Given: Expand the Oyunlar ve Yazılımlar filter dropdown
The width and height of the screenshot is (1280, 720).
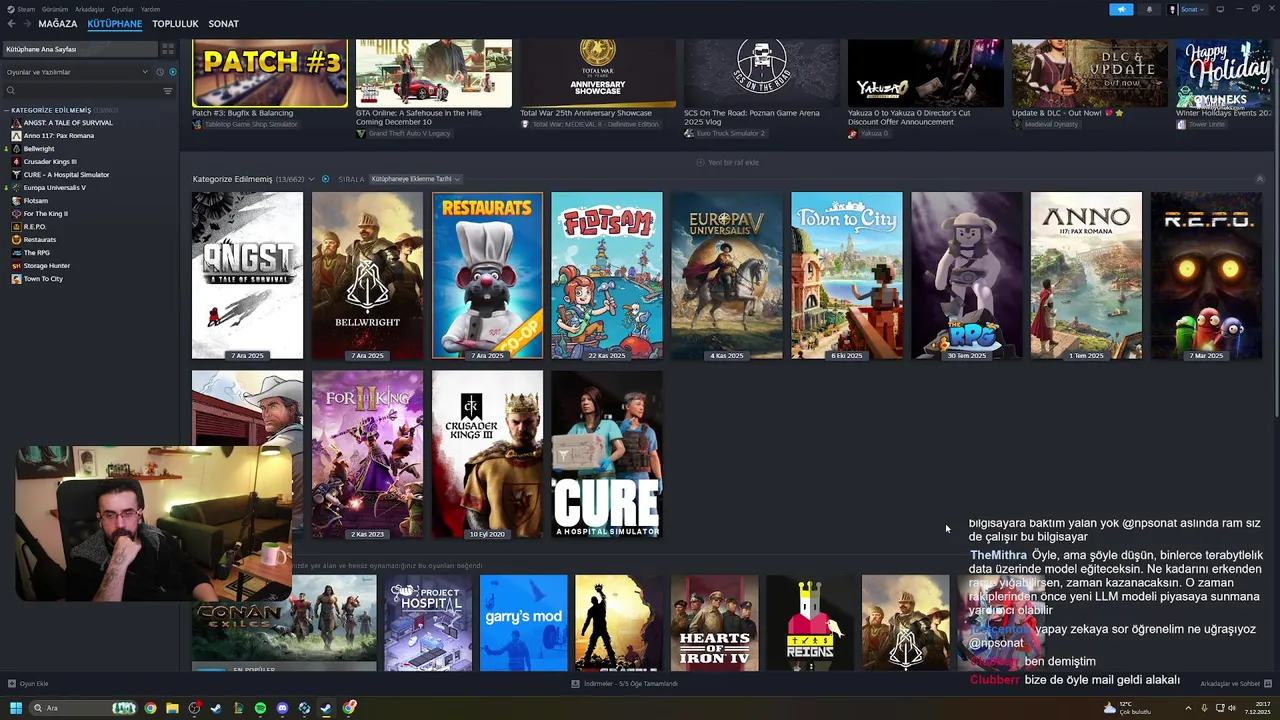Looking at the screenshot, I should coord(76,72).
